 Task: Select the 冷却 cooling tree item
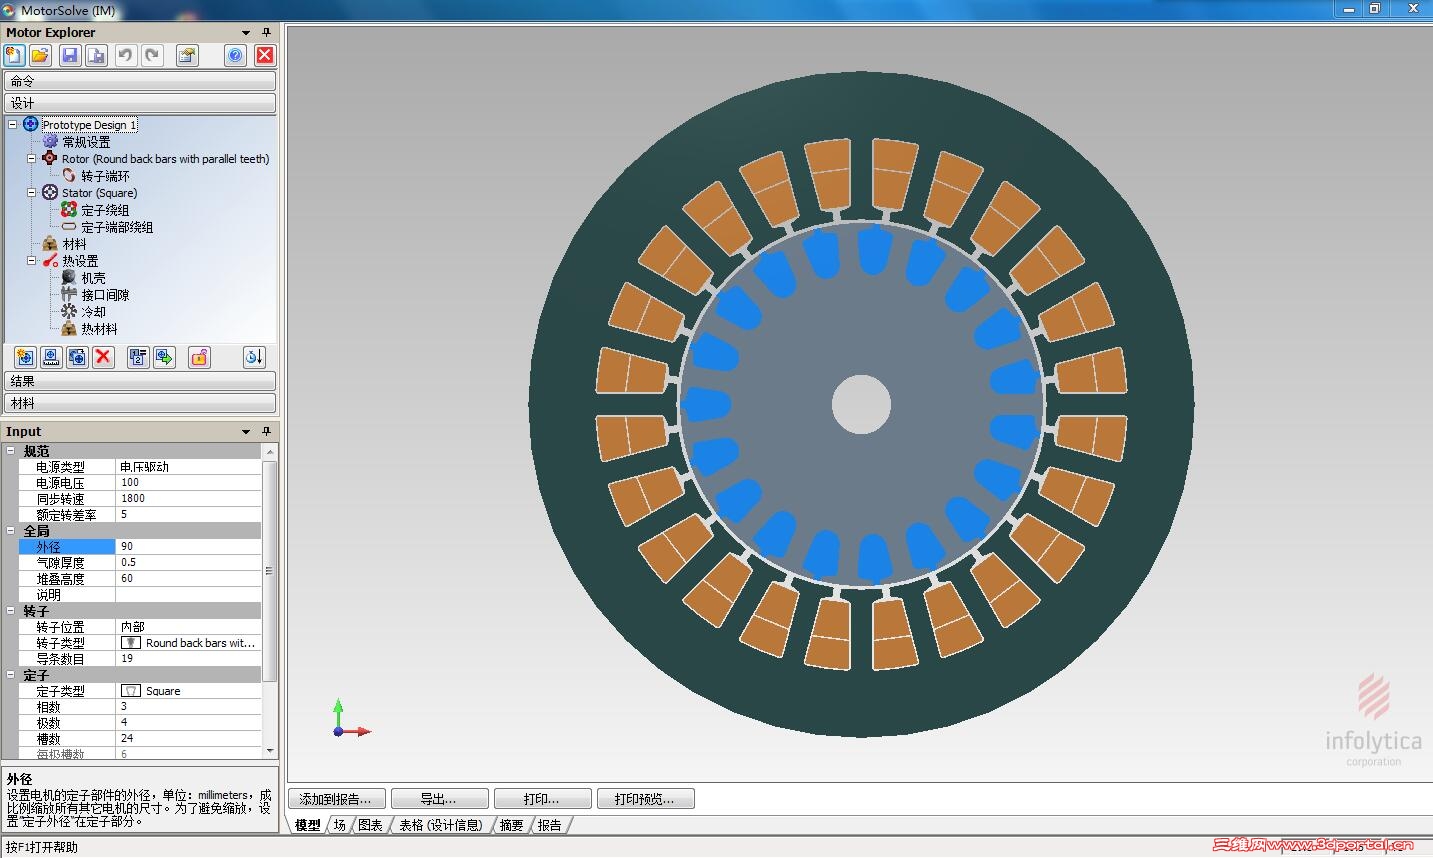tap(93, 312)
